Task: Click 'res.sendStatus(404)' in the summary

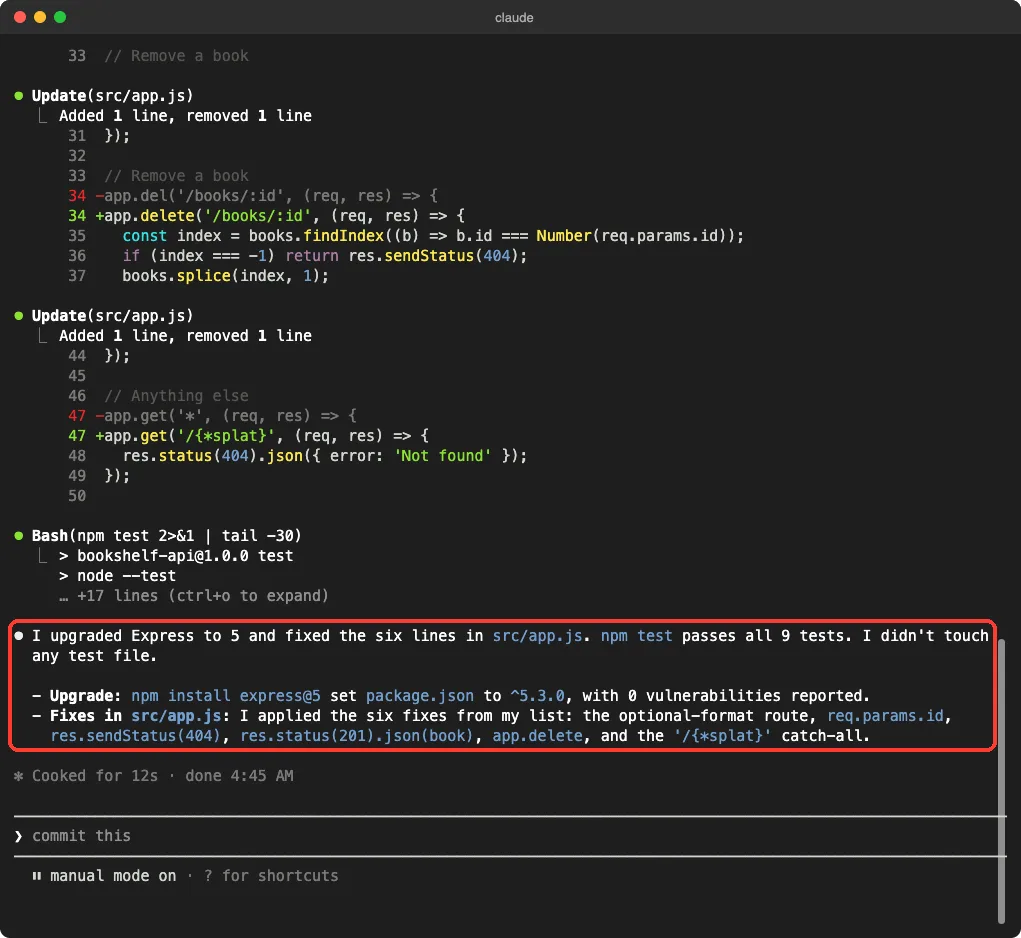Action: point(135,736)
